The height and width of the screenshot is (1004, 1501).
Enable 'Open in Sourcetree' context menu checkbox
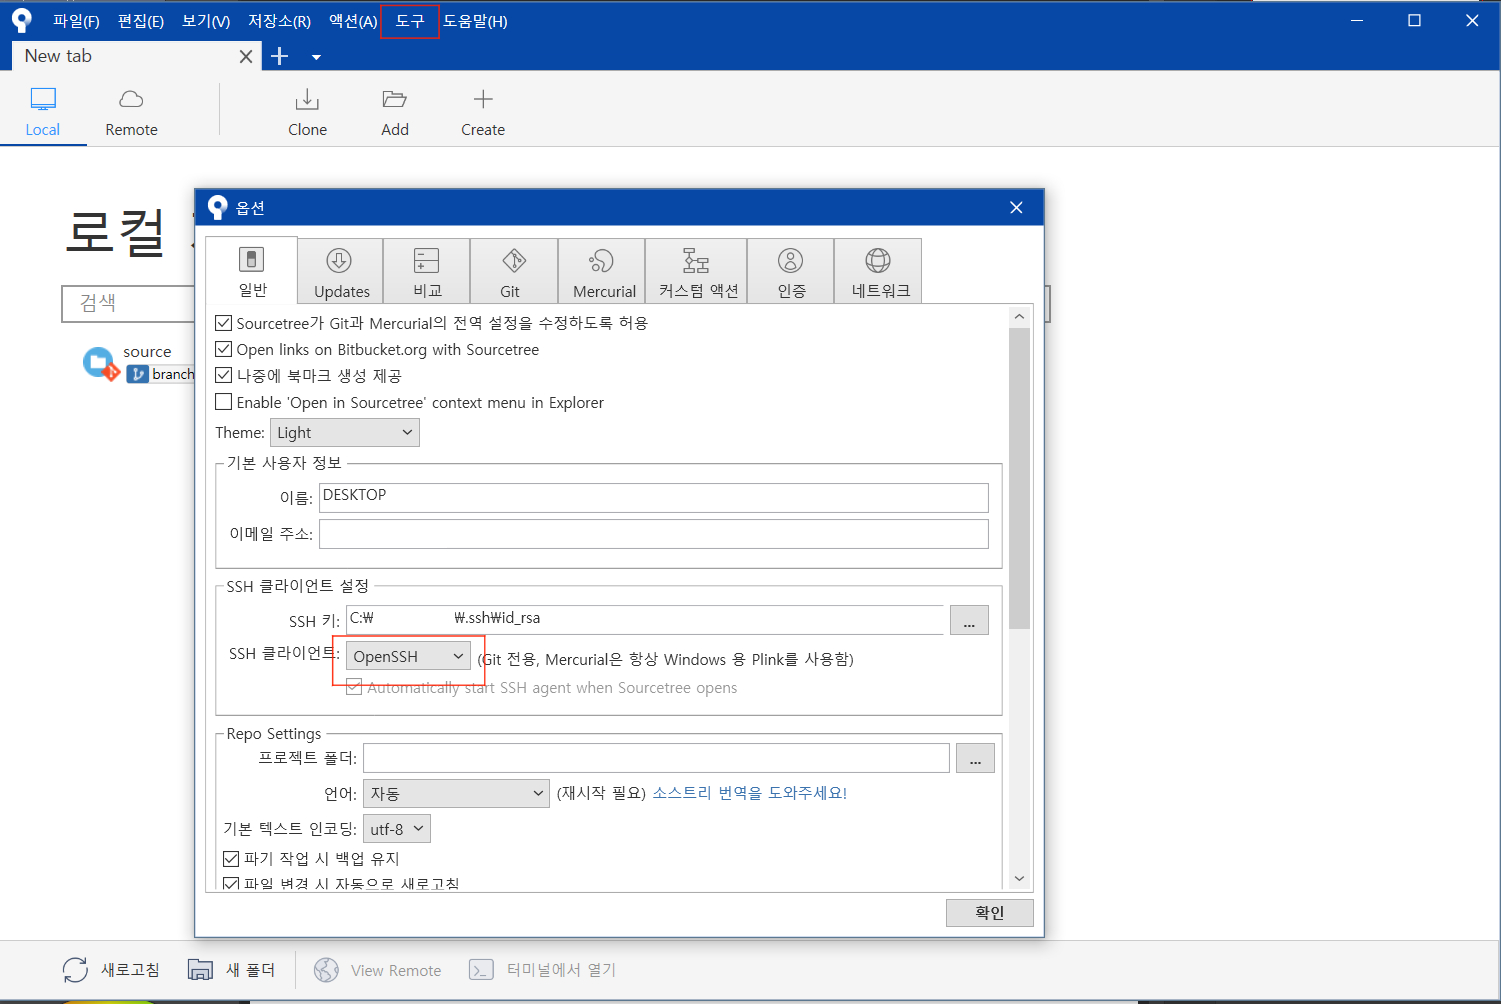click(x=224, y=402)
